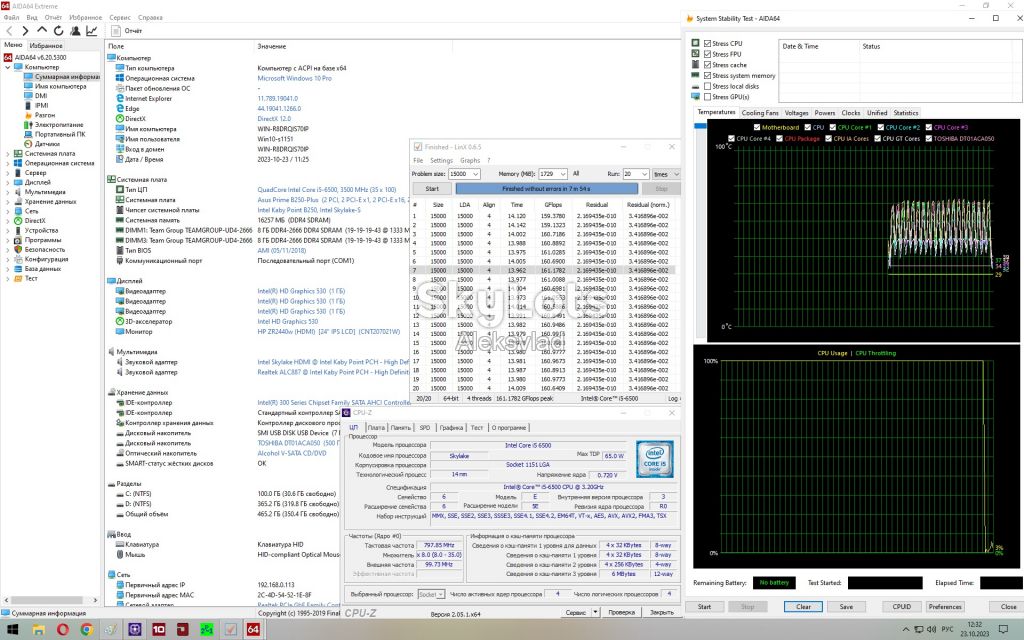Expand the Сервер tree node
This screenshot has height=640, width=1024.
[8, 172]
